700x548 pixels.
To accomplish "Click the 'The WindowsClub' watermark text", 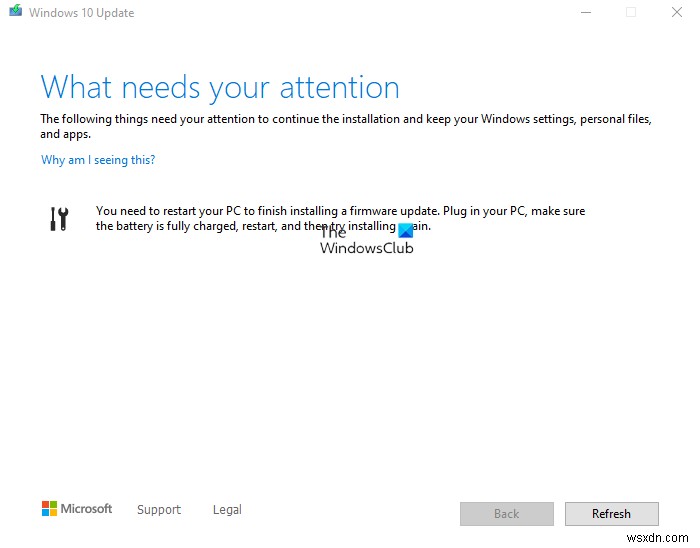I will pos(366,248).
